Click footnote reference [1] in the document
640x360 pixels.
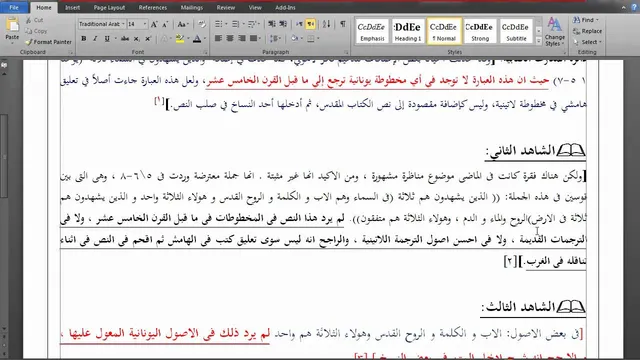click(159, 100)
